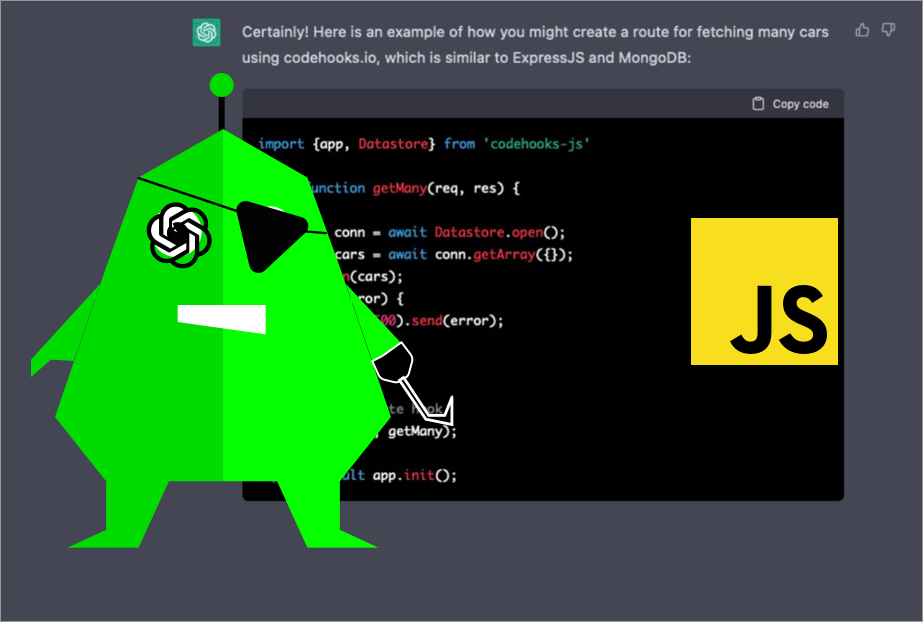Click 'conn.getArray({});' in the code
This screenshot has height=622, width=923.
pos(503,255)
